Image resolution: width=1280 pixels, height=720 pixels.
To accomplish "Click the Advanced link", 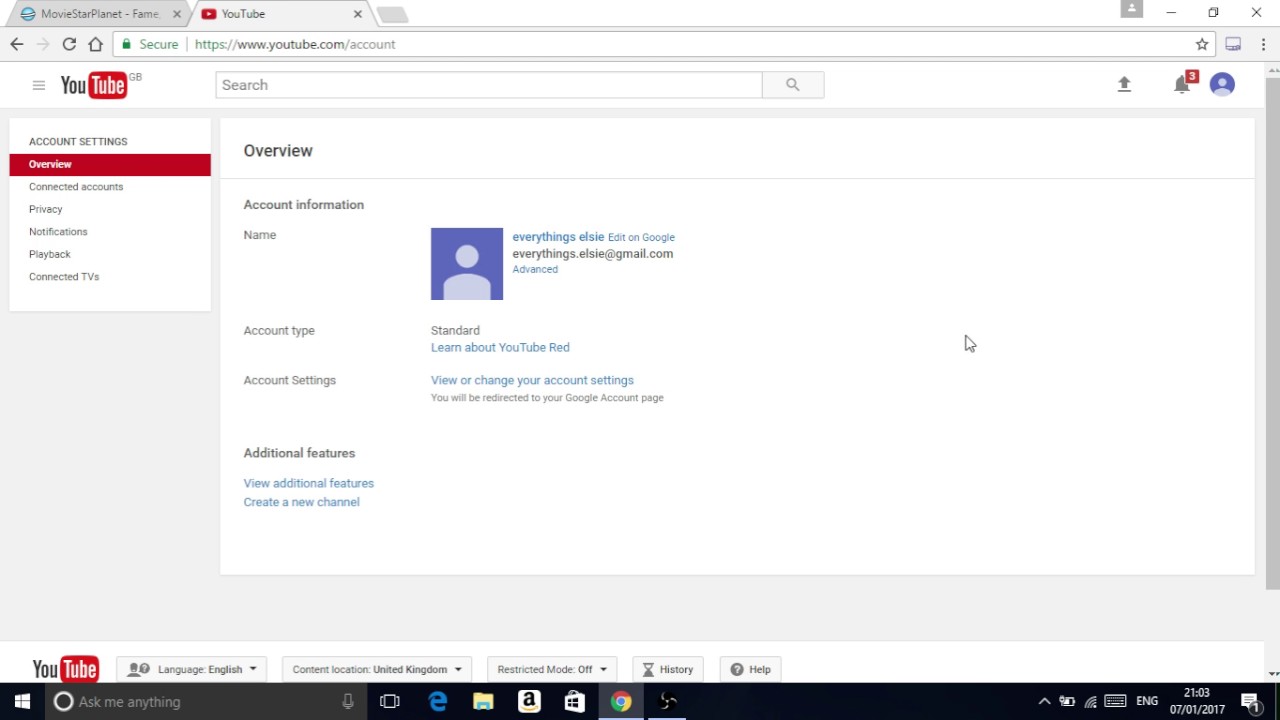I will (x=535, y=269).
